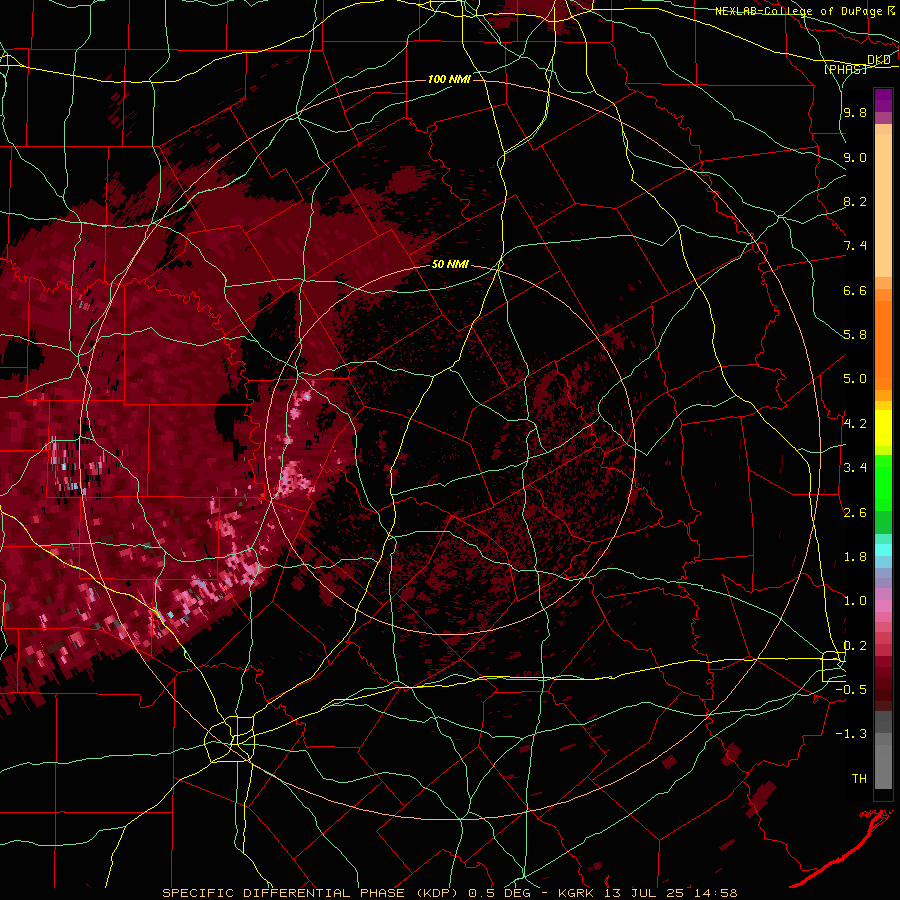
Task: Click the [PHAS] units label
Action: (x=845, y=69)
